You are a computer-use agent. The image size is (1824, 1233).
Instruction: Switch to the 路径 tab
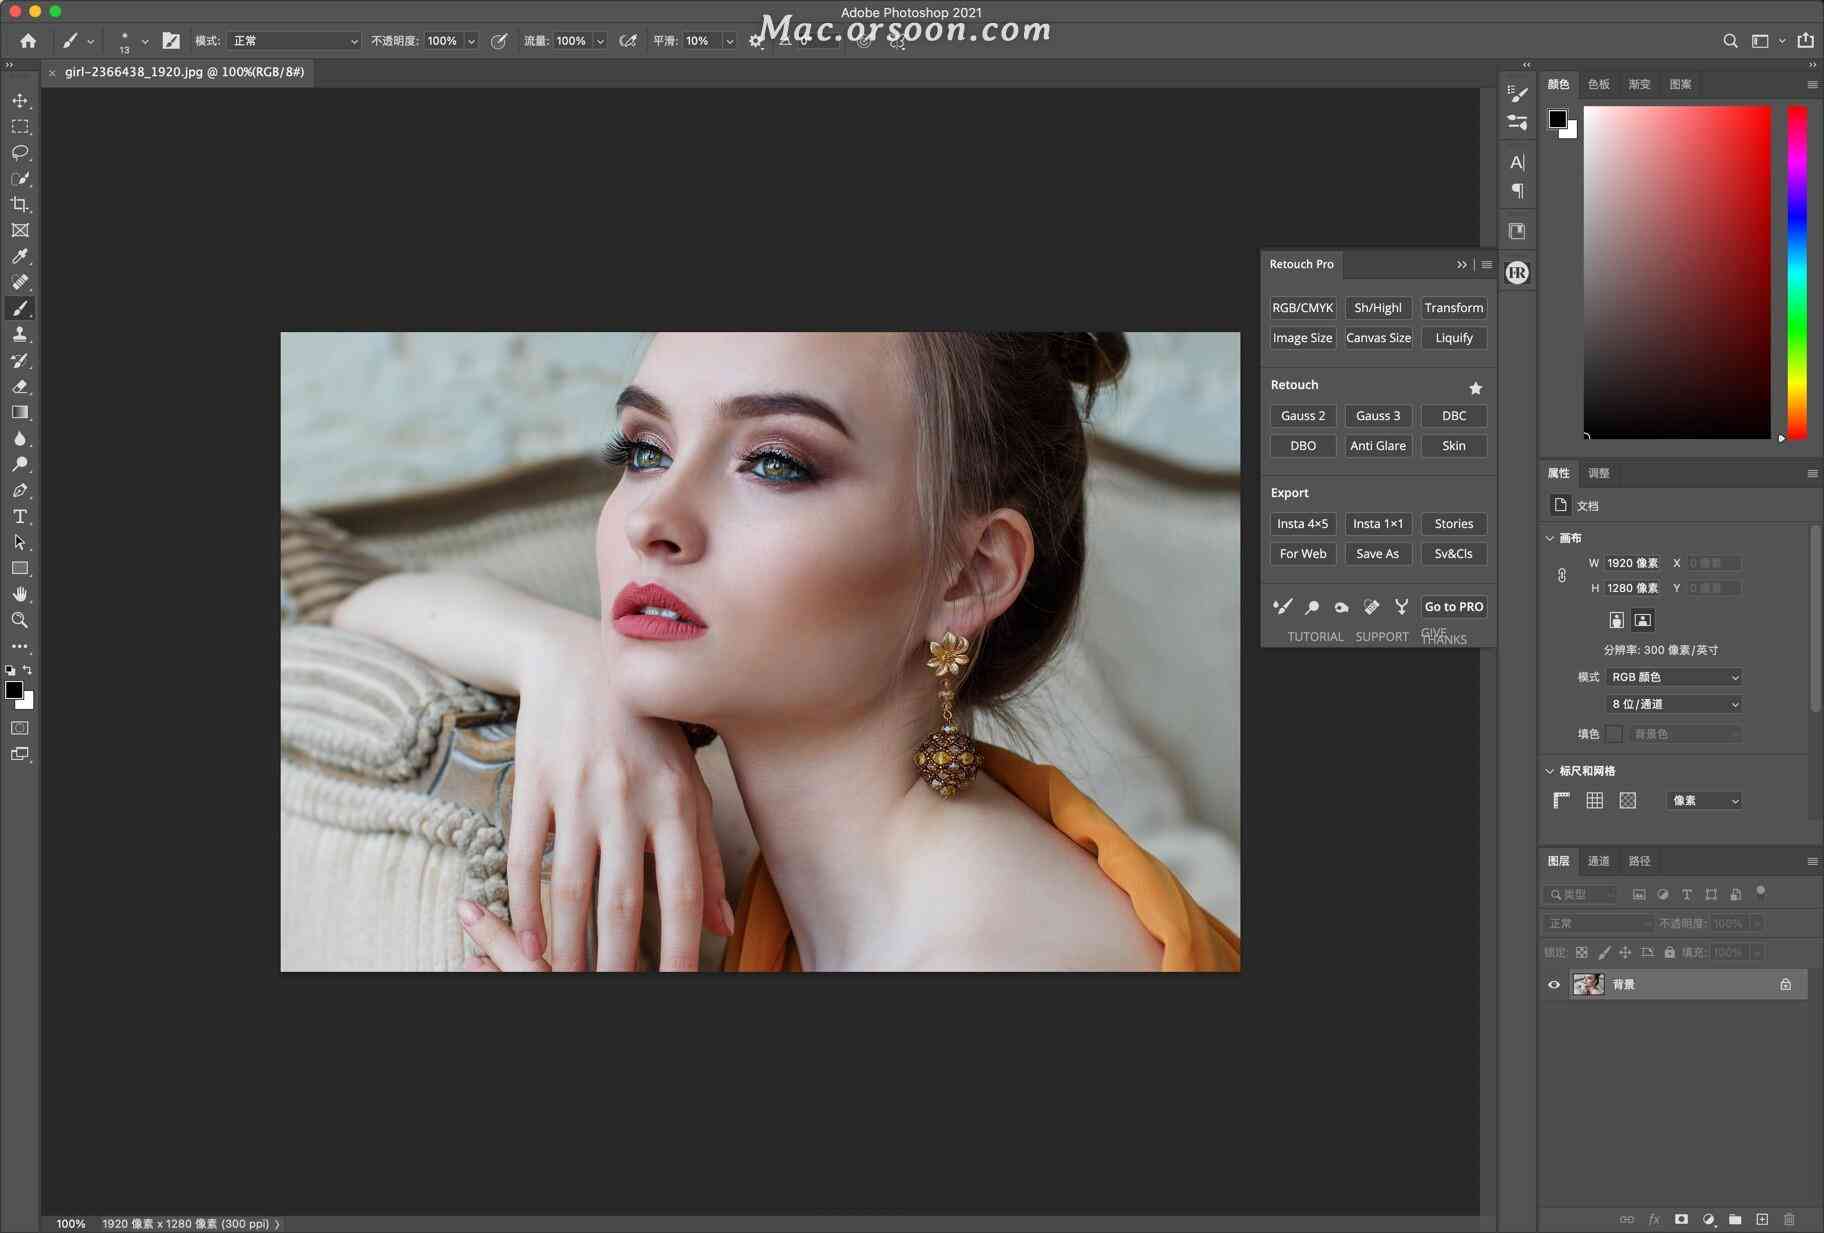pos(1640,861)
